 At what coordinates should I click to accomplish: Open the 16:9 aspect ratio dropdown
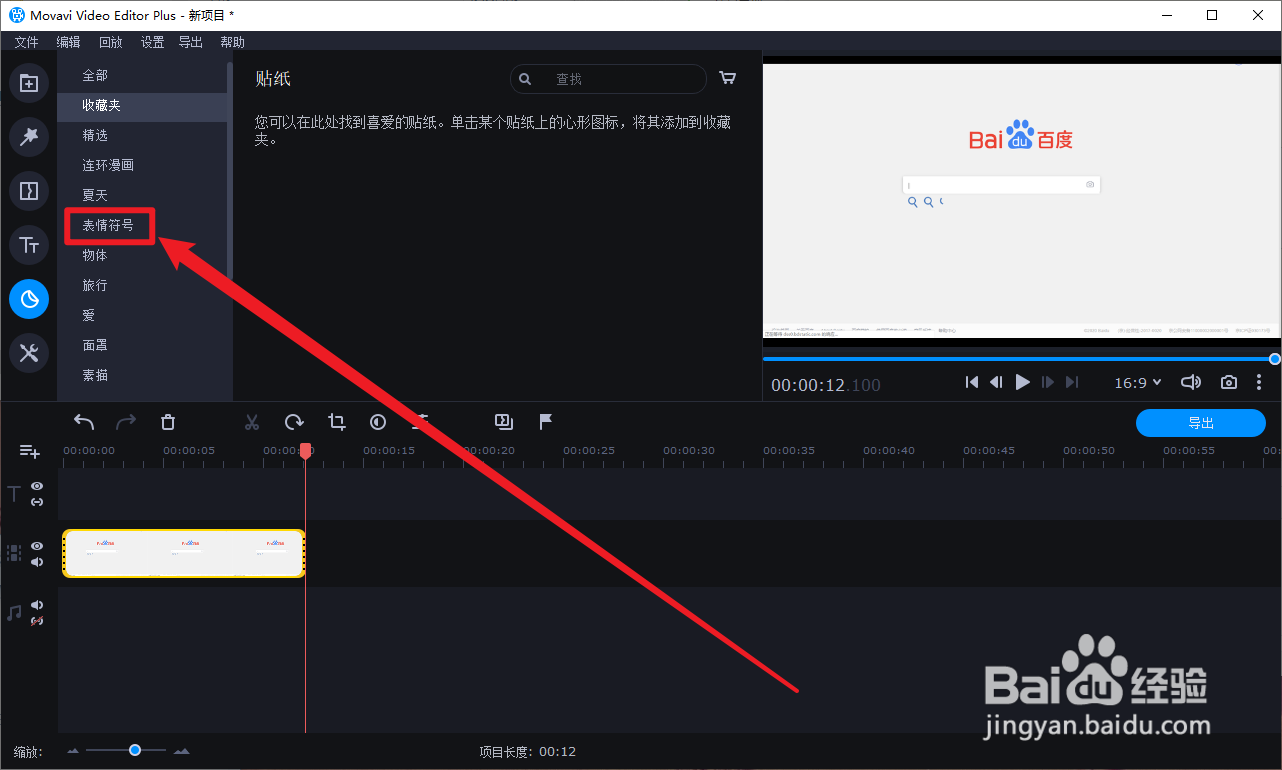pos(1138,382)
